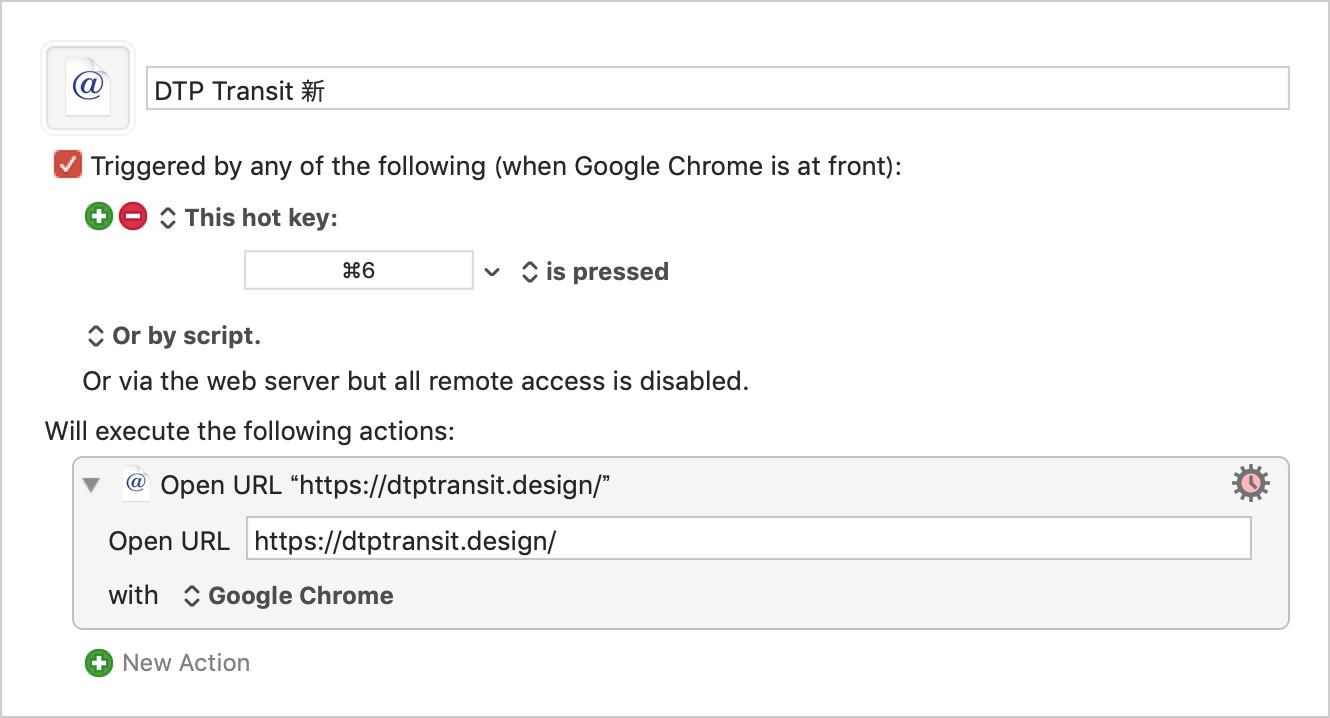Choose the browser in Google Chrome popup

[288, 596]
